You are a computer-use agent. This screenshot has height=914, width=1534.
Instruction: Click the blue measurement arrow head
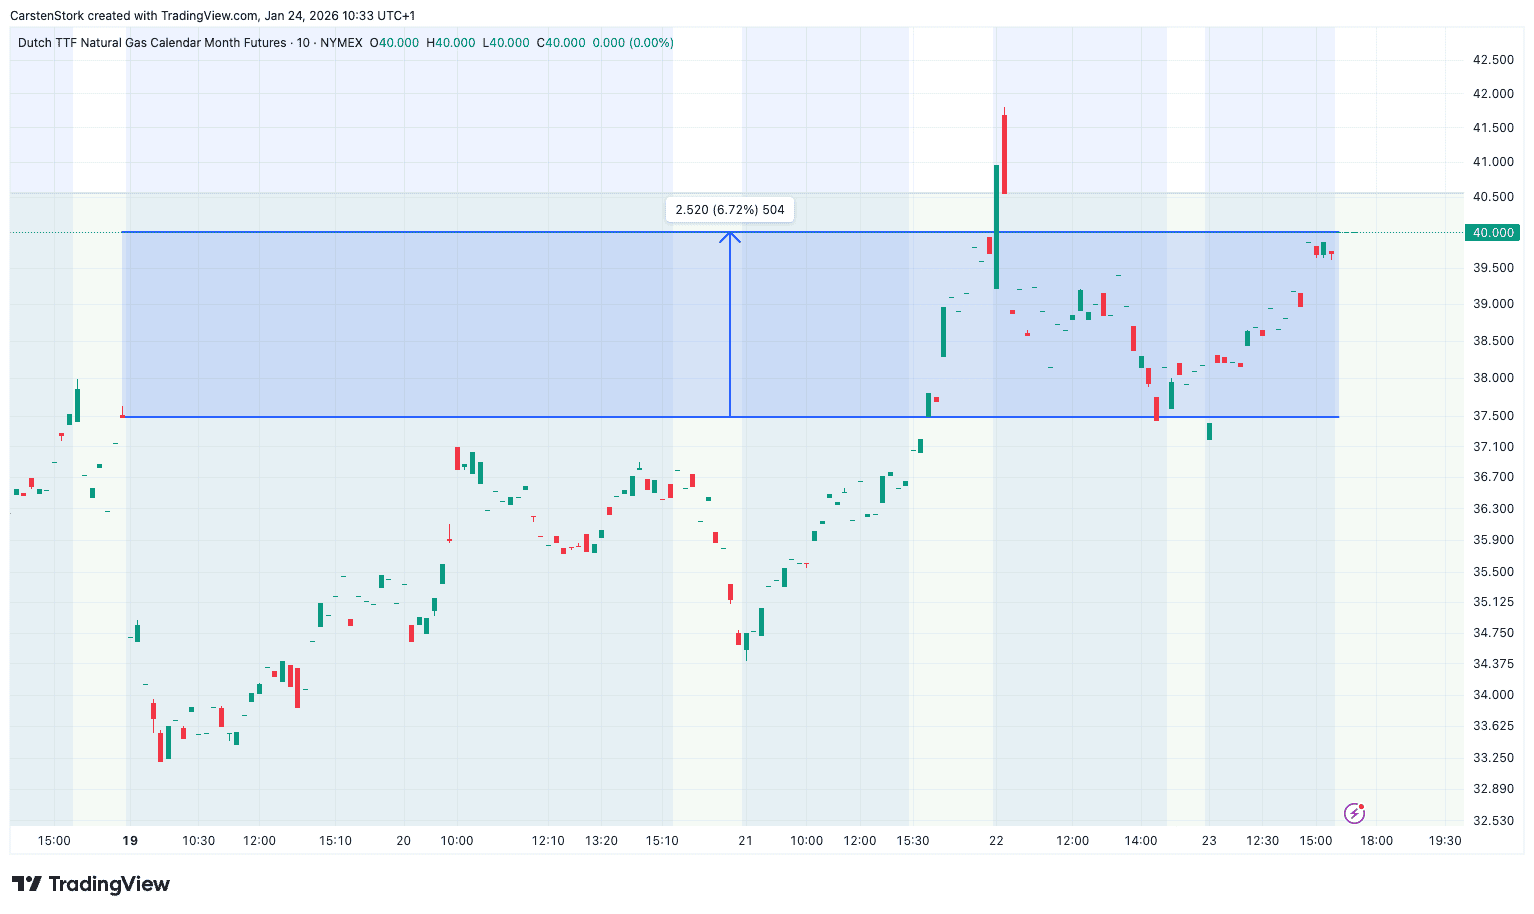click(x=730, y=237)
